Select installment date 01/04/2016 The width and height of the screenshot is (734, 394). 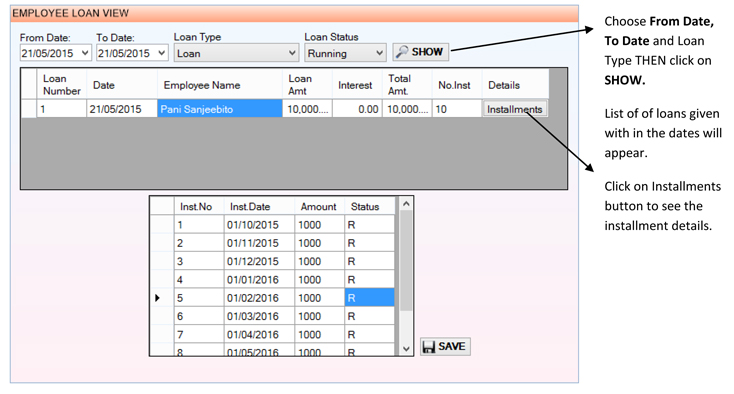tap(259, 334)
